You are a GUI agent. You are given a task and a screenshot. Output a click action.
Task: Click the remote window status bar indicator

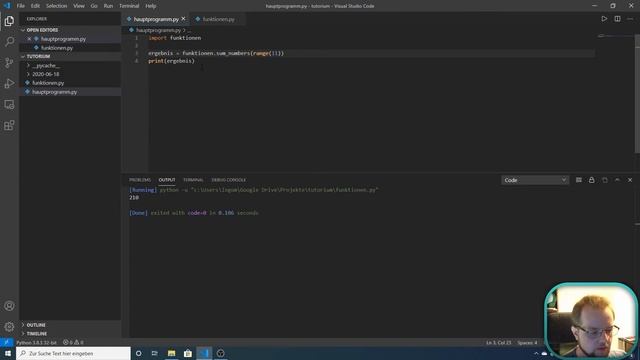click(x=7, y=342)
